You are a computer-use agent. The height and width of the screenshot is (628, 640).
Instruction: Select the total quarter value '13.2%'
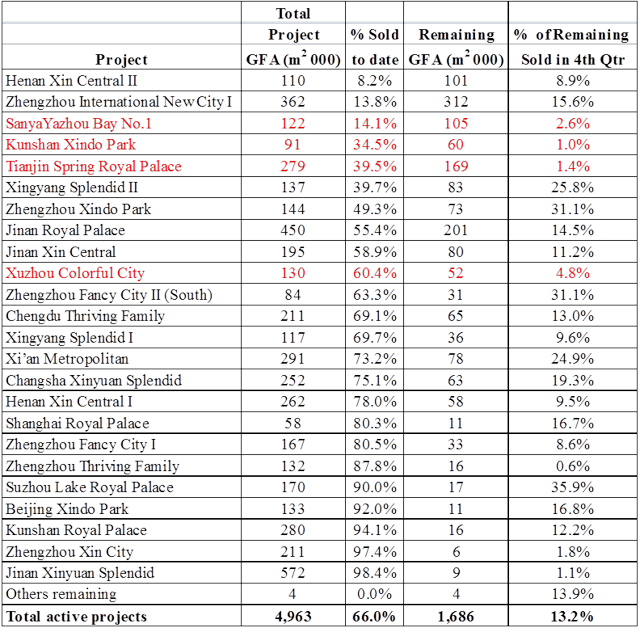(x=573, y=617)
